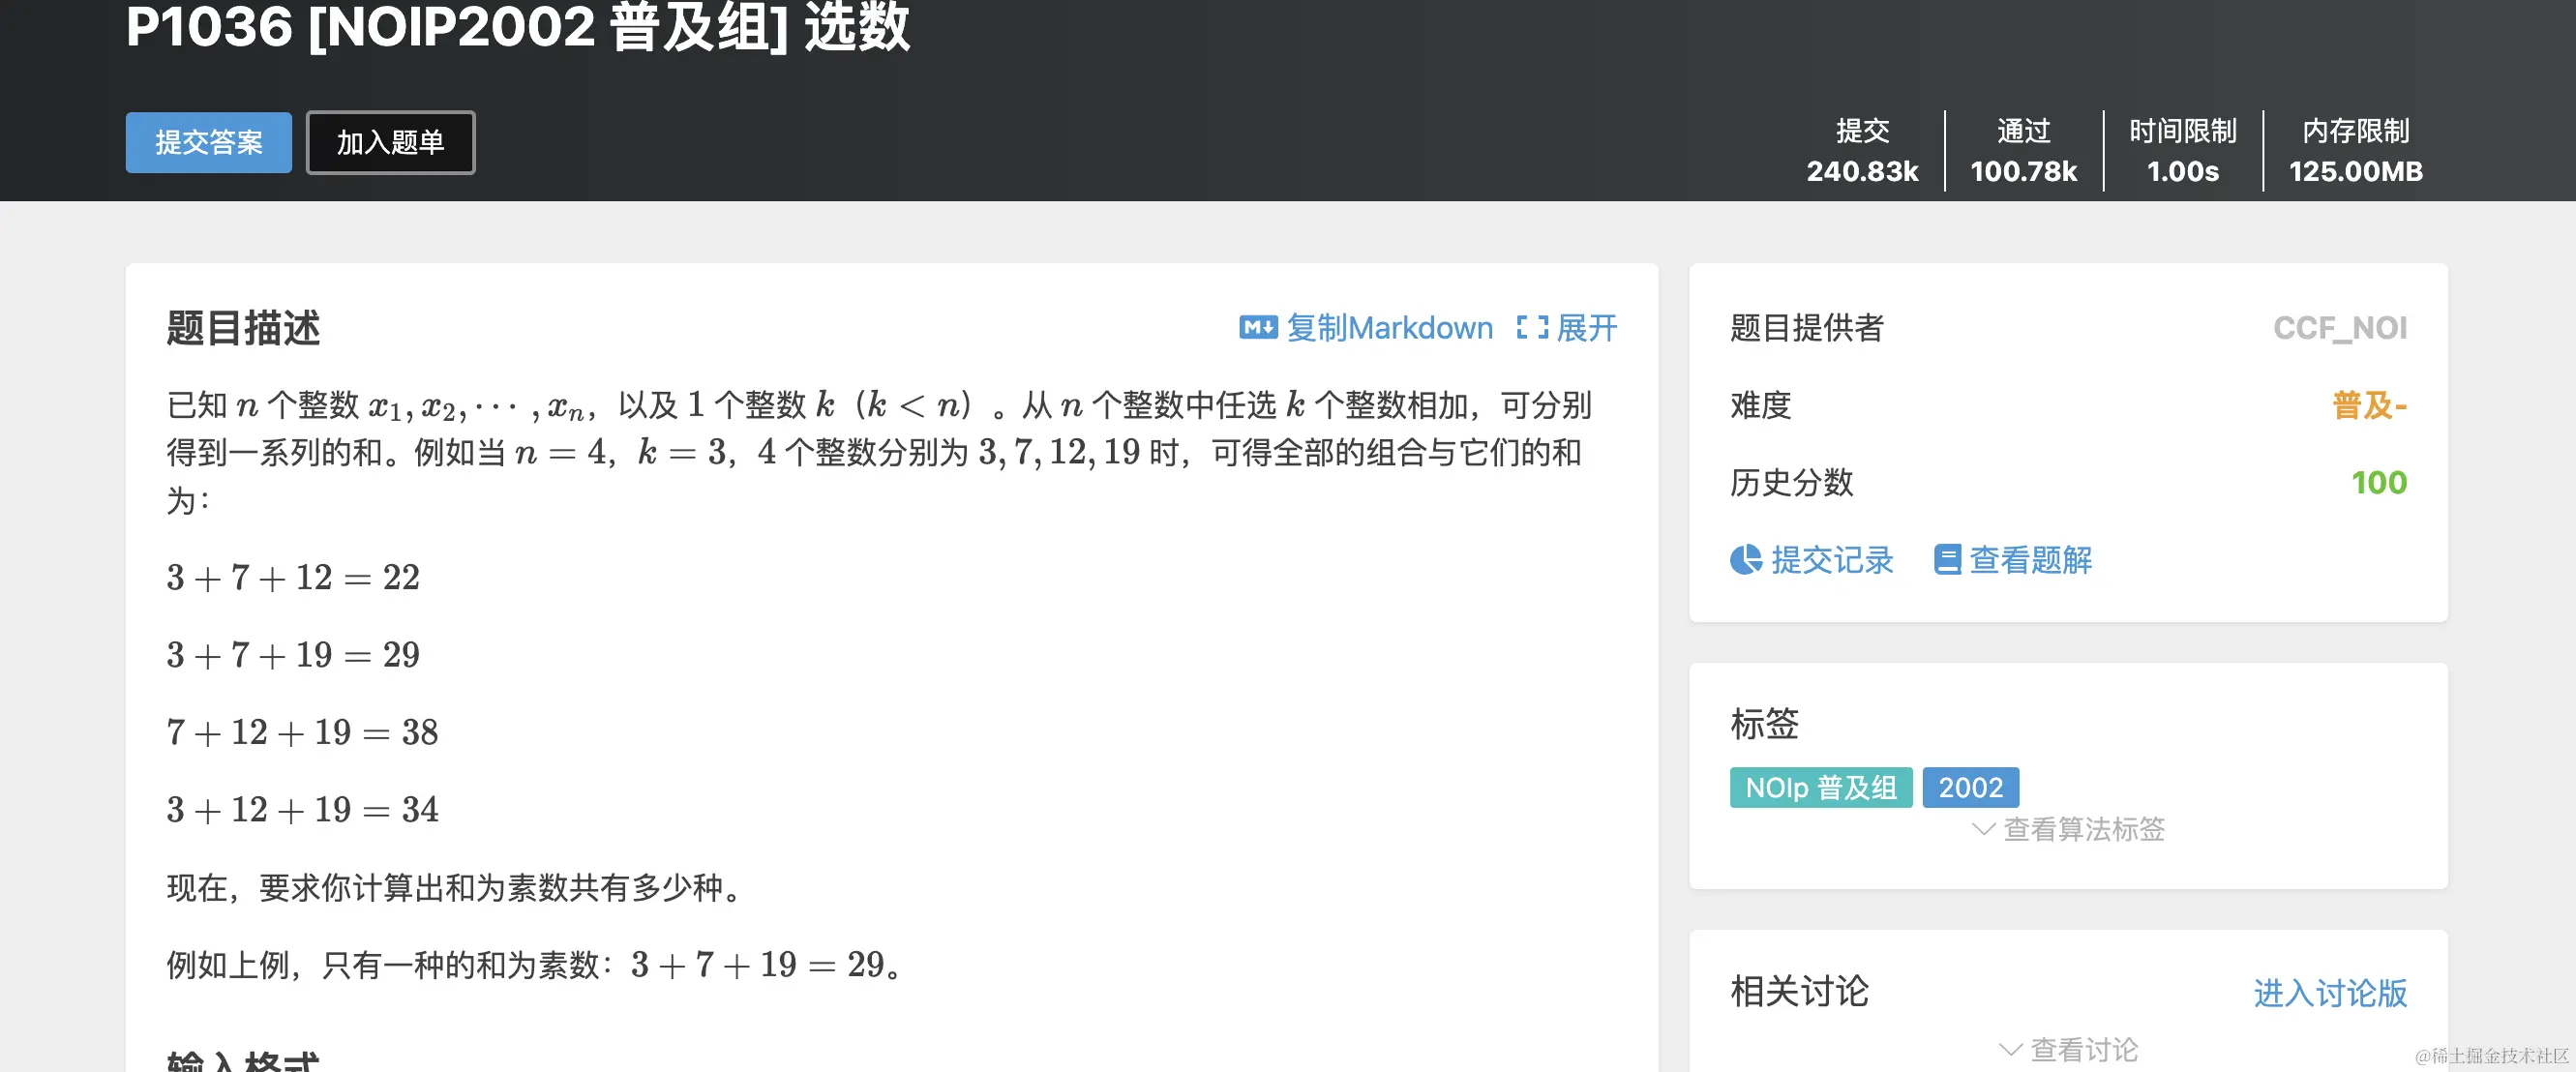The image size is (2576, 1072).
Task: Click the history score value 100
Action: pos(2378,482)
